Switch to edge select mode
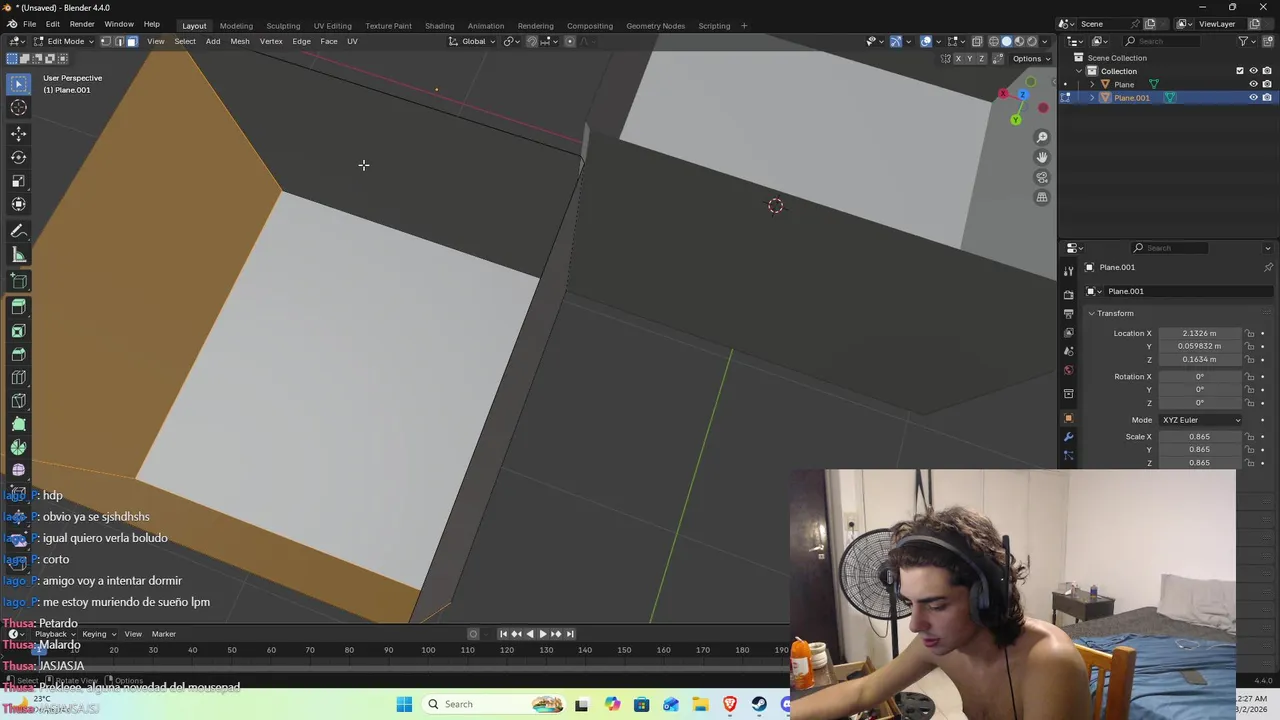The image size is (1280, 720). click(119, 41)
